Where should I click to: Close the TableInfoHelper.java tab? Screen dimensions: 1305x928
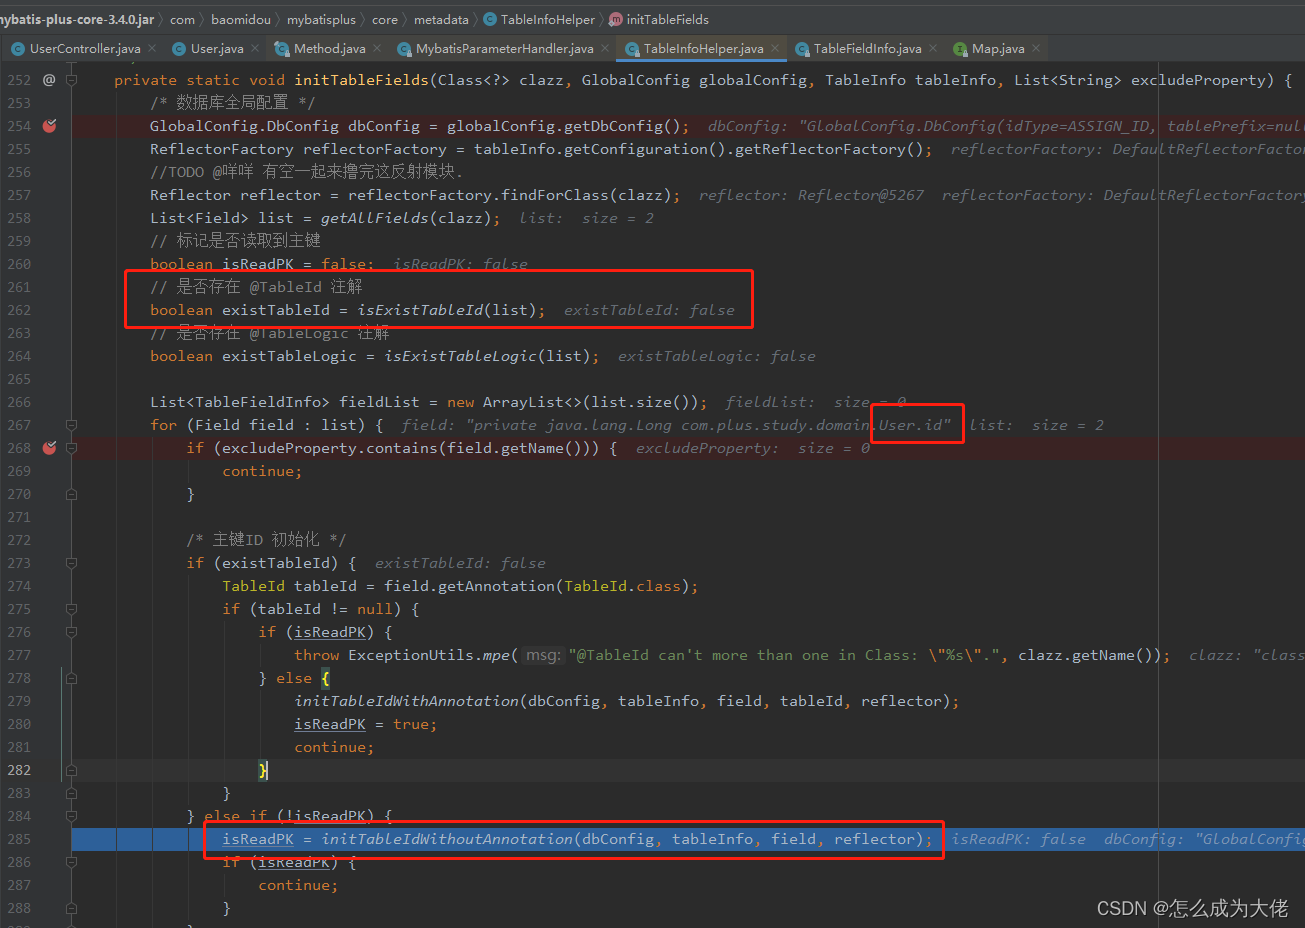[775, 48]
